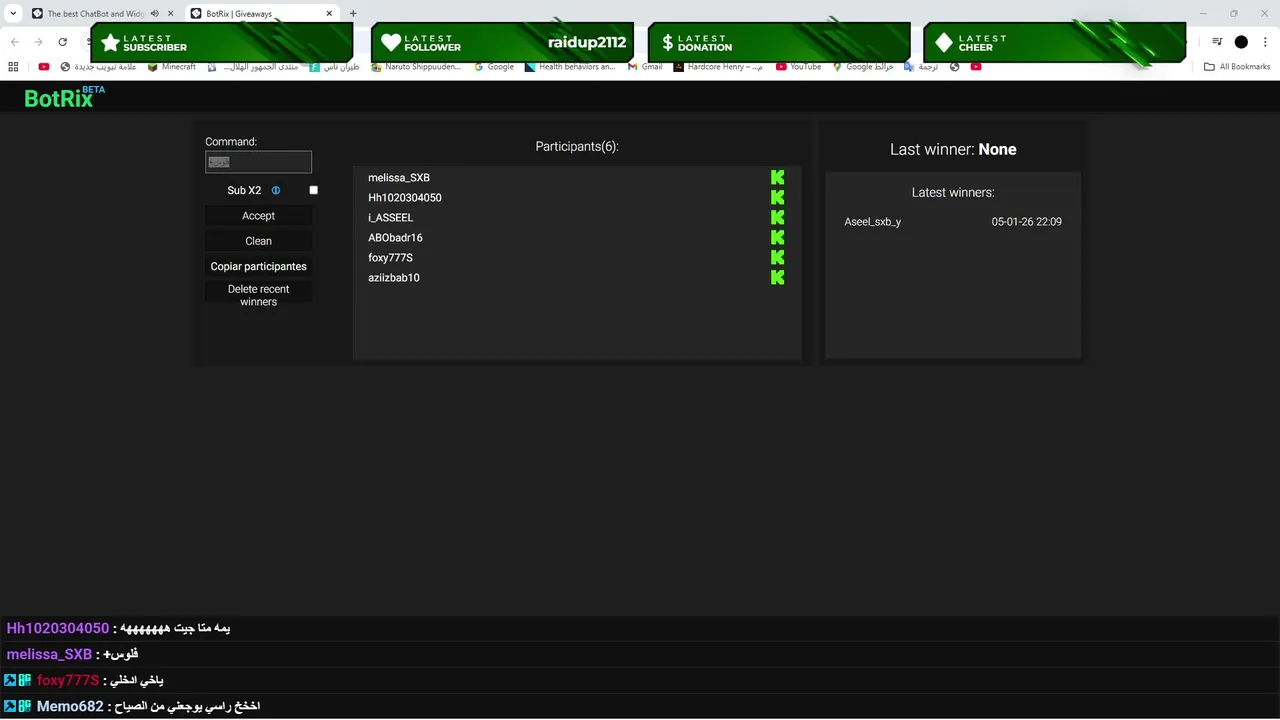Open a new browser tab
This screenshot has width=1280, height=720.
click(x=353, y=14)
